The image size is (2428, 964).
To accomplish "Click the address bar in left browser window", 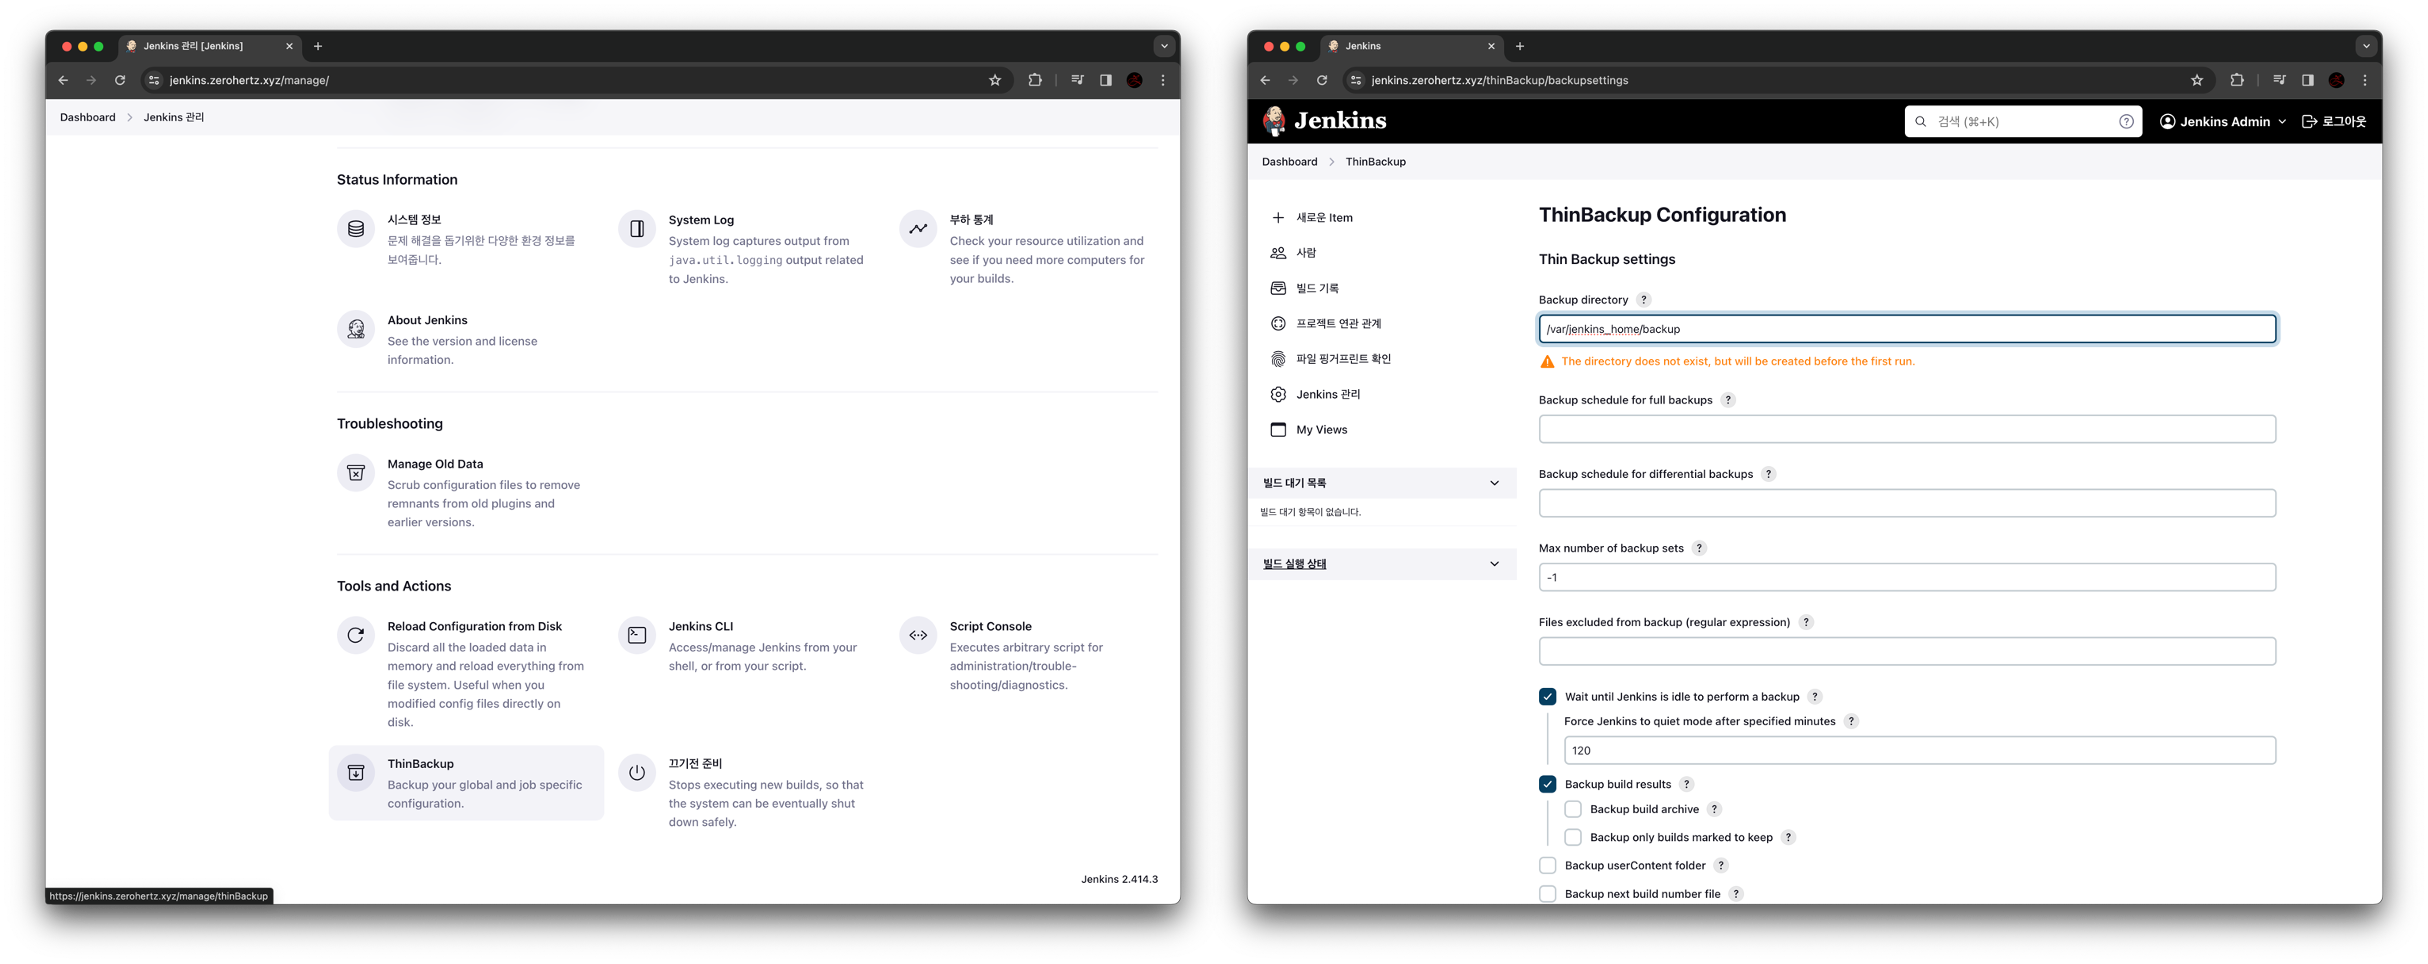I will 575,80.
